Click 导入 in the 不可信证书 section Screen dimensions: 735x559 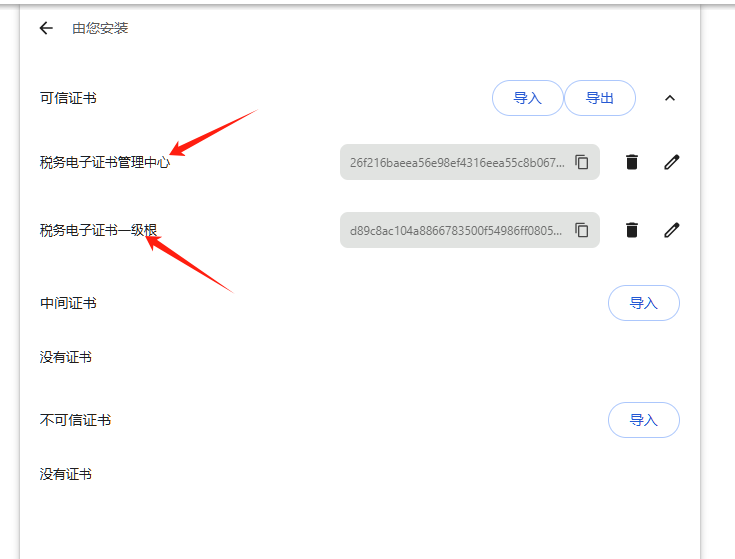pos(644,420)
